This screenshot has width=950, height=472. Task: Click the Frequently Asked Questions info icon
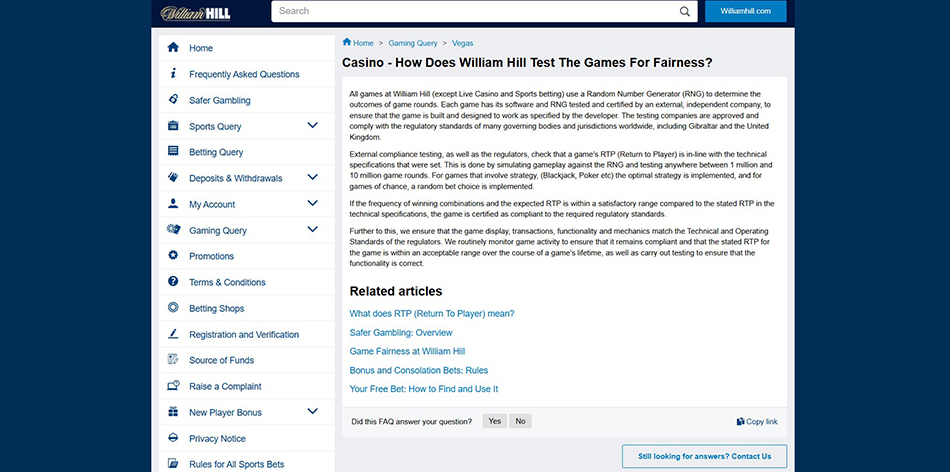173,73
